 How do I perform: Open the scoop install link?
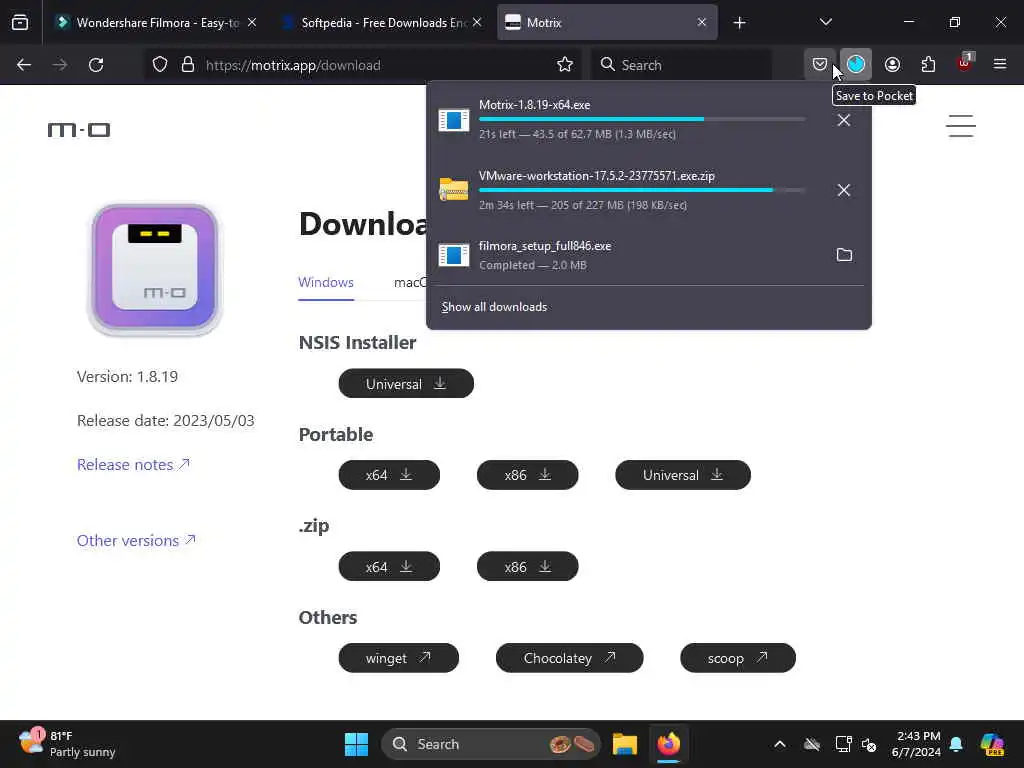pos(738,658)
